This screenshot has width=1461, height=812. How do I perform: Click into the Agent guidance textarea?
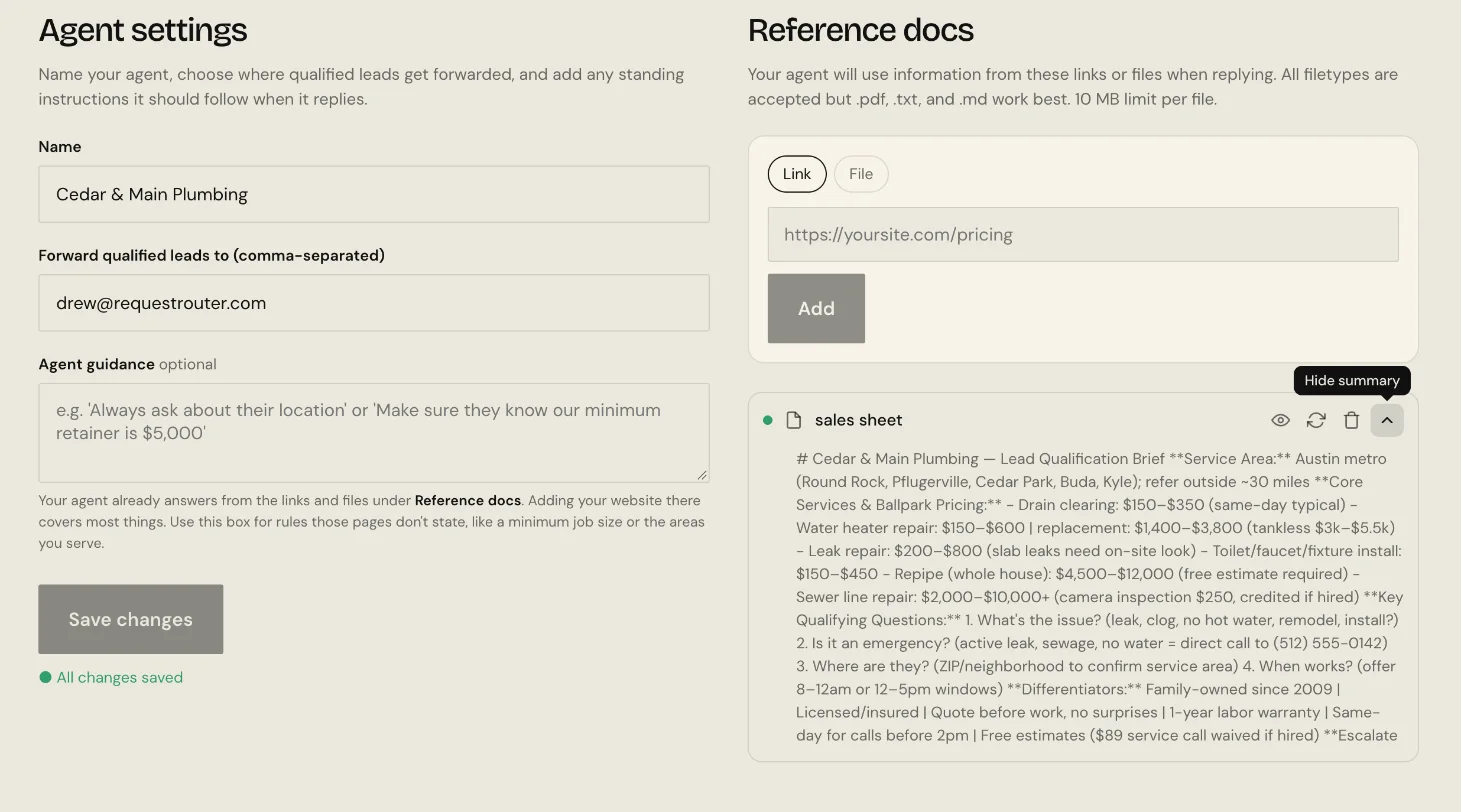[374, 433]
